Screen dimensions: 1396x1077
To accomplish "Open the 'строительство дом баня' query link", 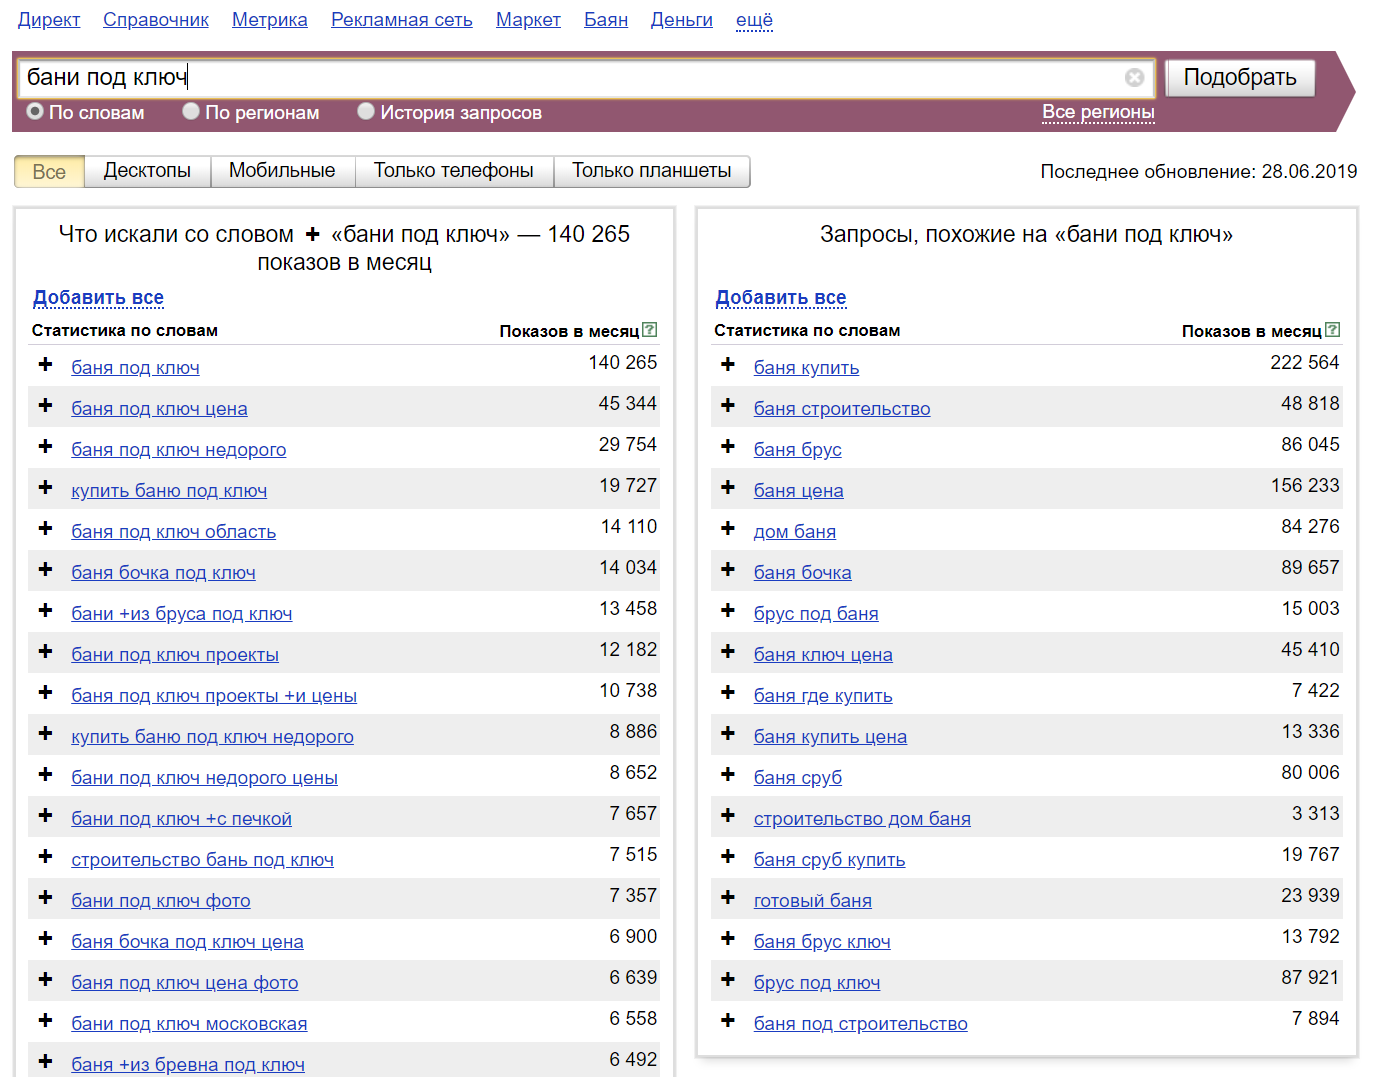I will pyautogui.click(x=862, y=818).
